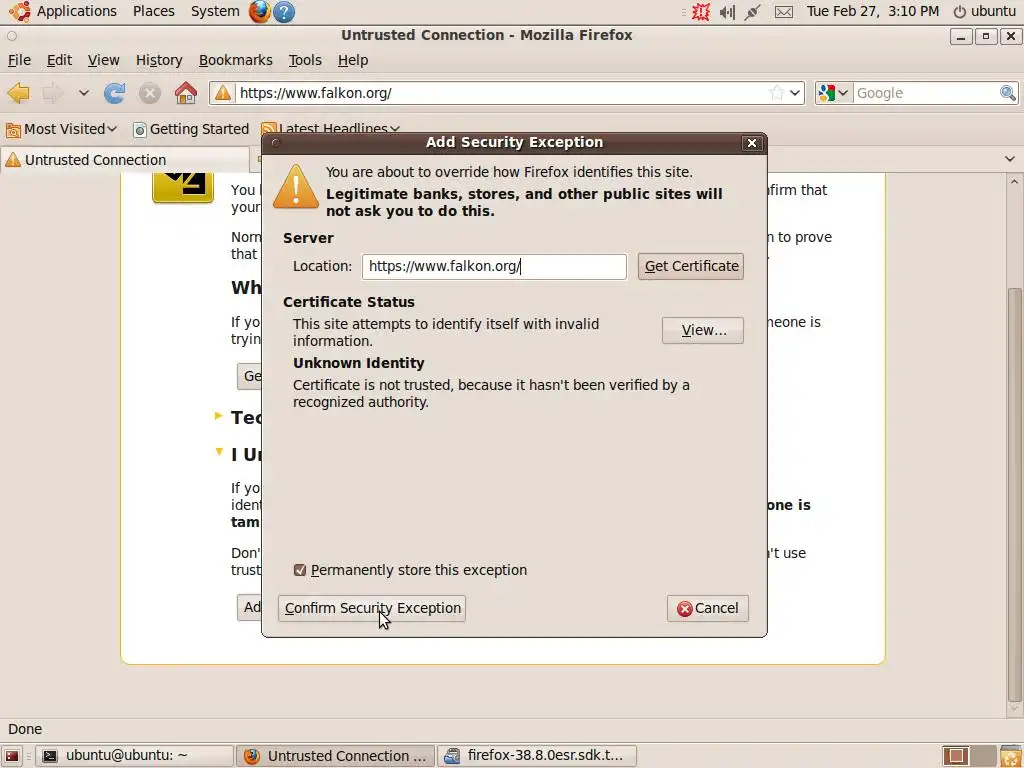Click the View... certificate button

703,330
